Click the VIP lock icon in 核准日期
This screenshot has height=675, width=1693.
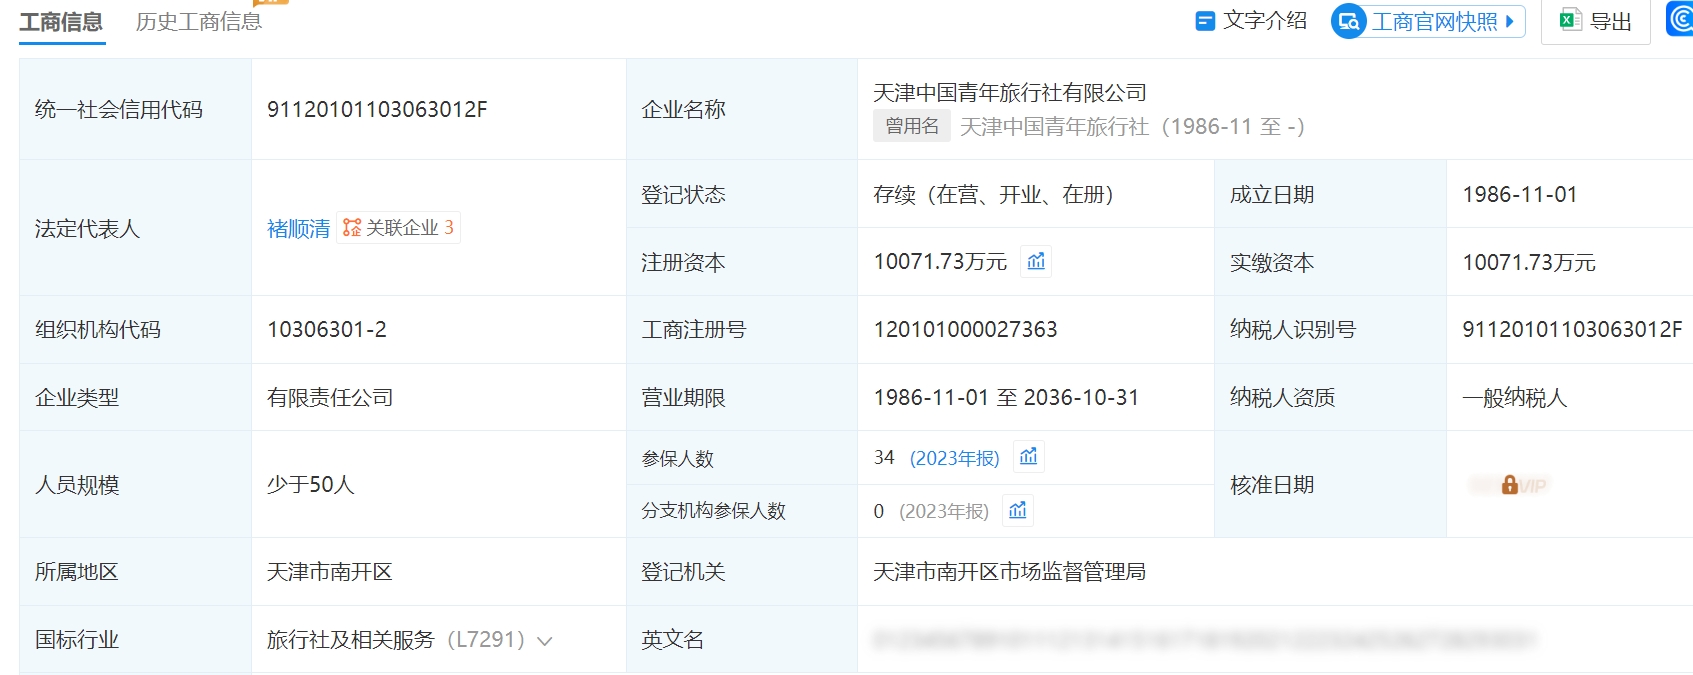pos(1510,485)
